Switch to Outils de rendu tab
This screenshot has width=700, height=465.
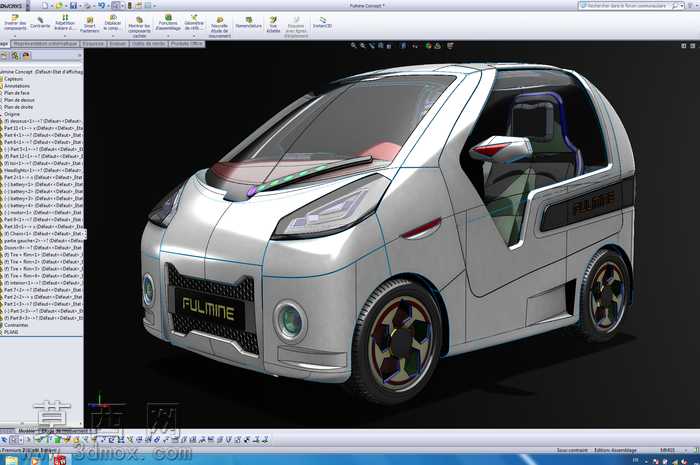coord(149,44)
